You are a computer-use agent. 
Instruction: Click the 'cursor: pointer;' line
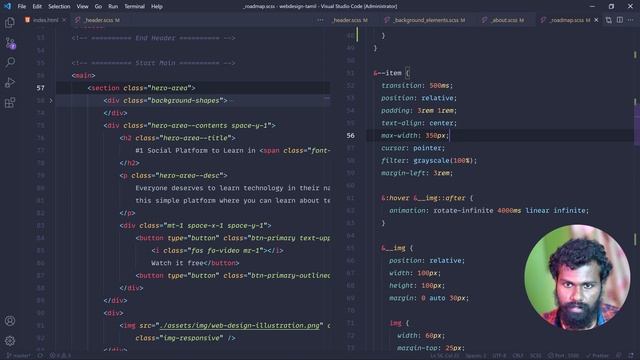(x=413, y=148)
